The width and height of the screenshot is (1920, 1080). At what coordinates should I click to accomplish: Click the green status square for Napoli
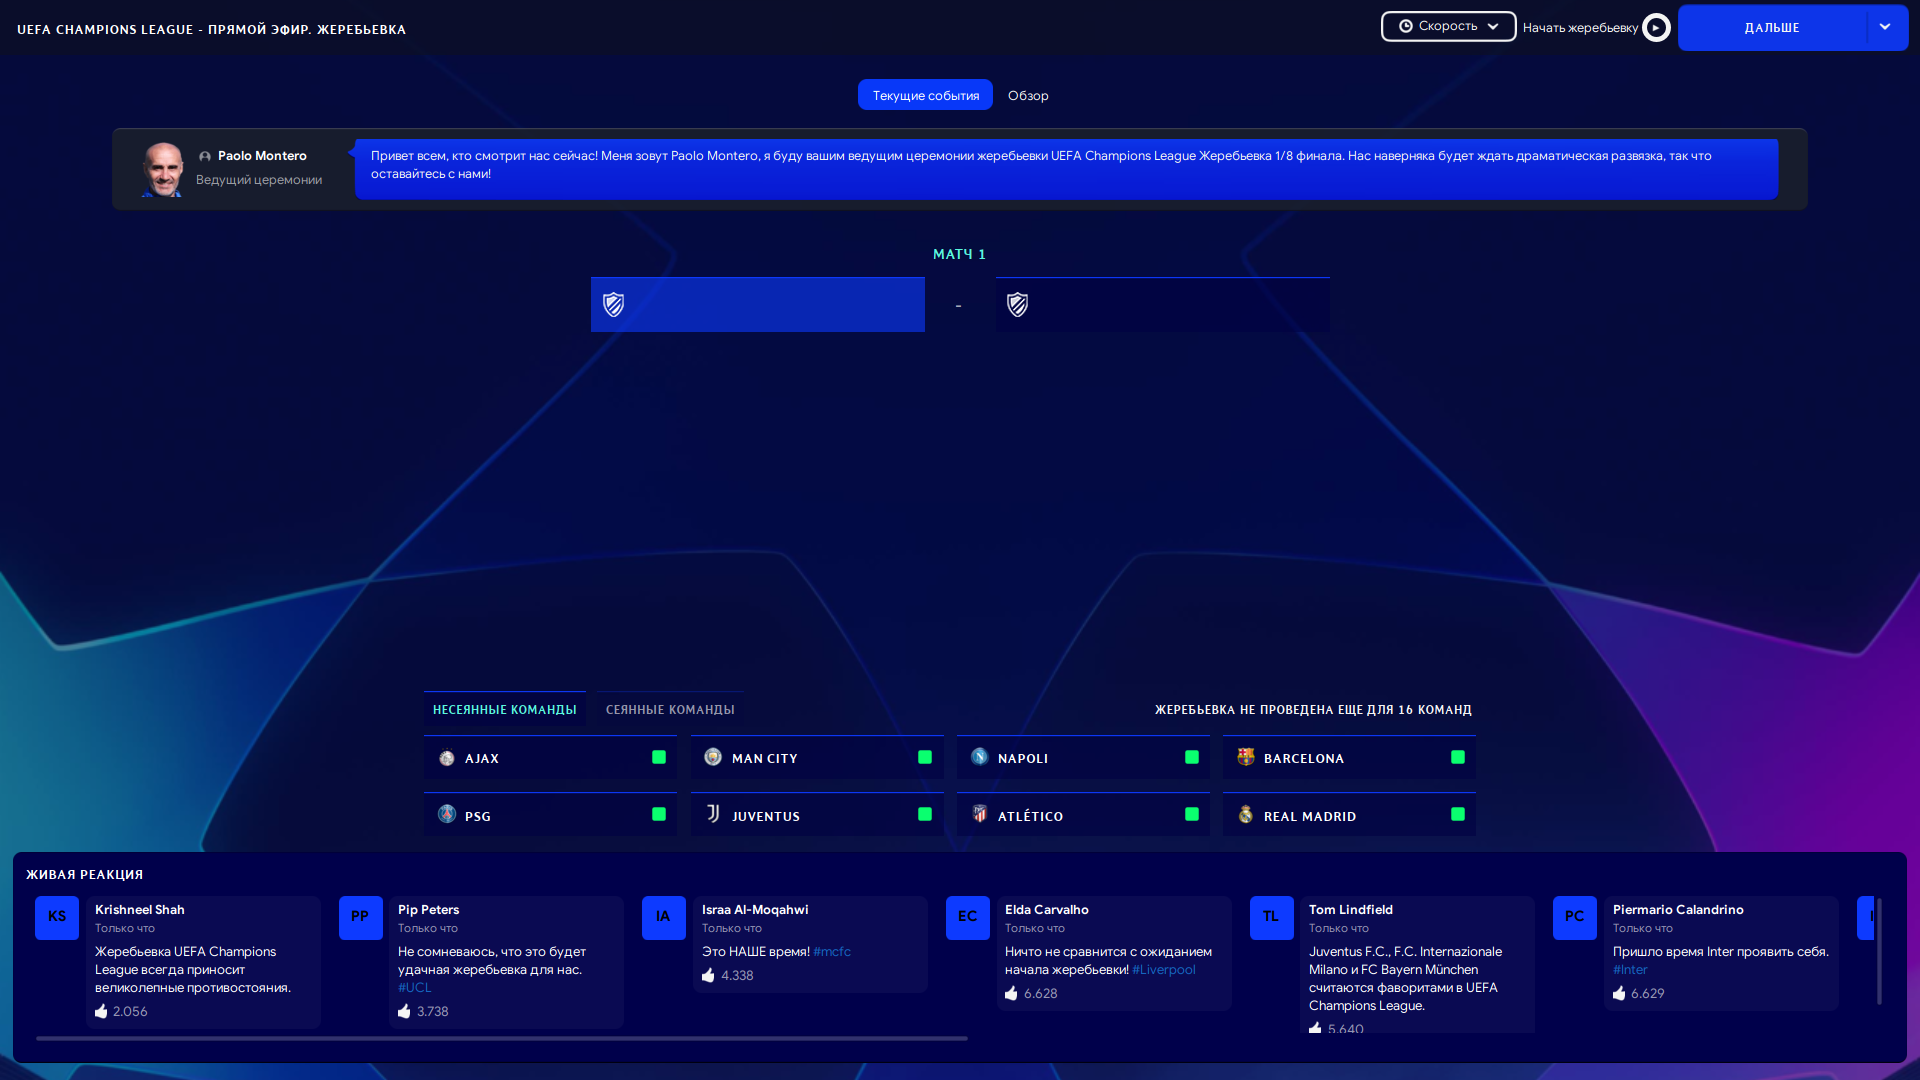pos(1192,757)
